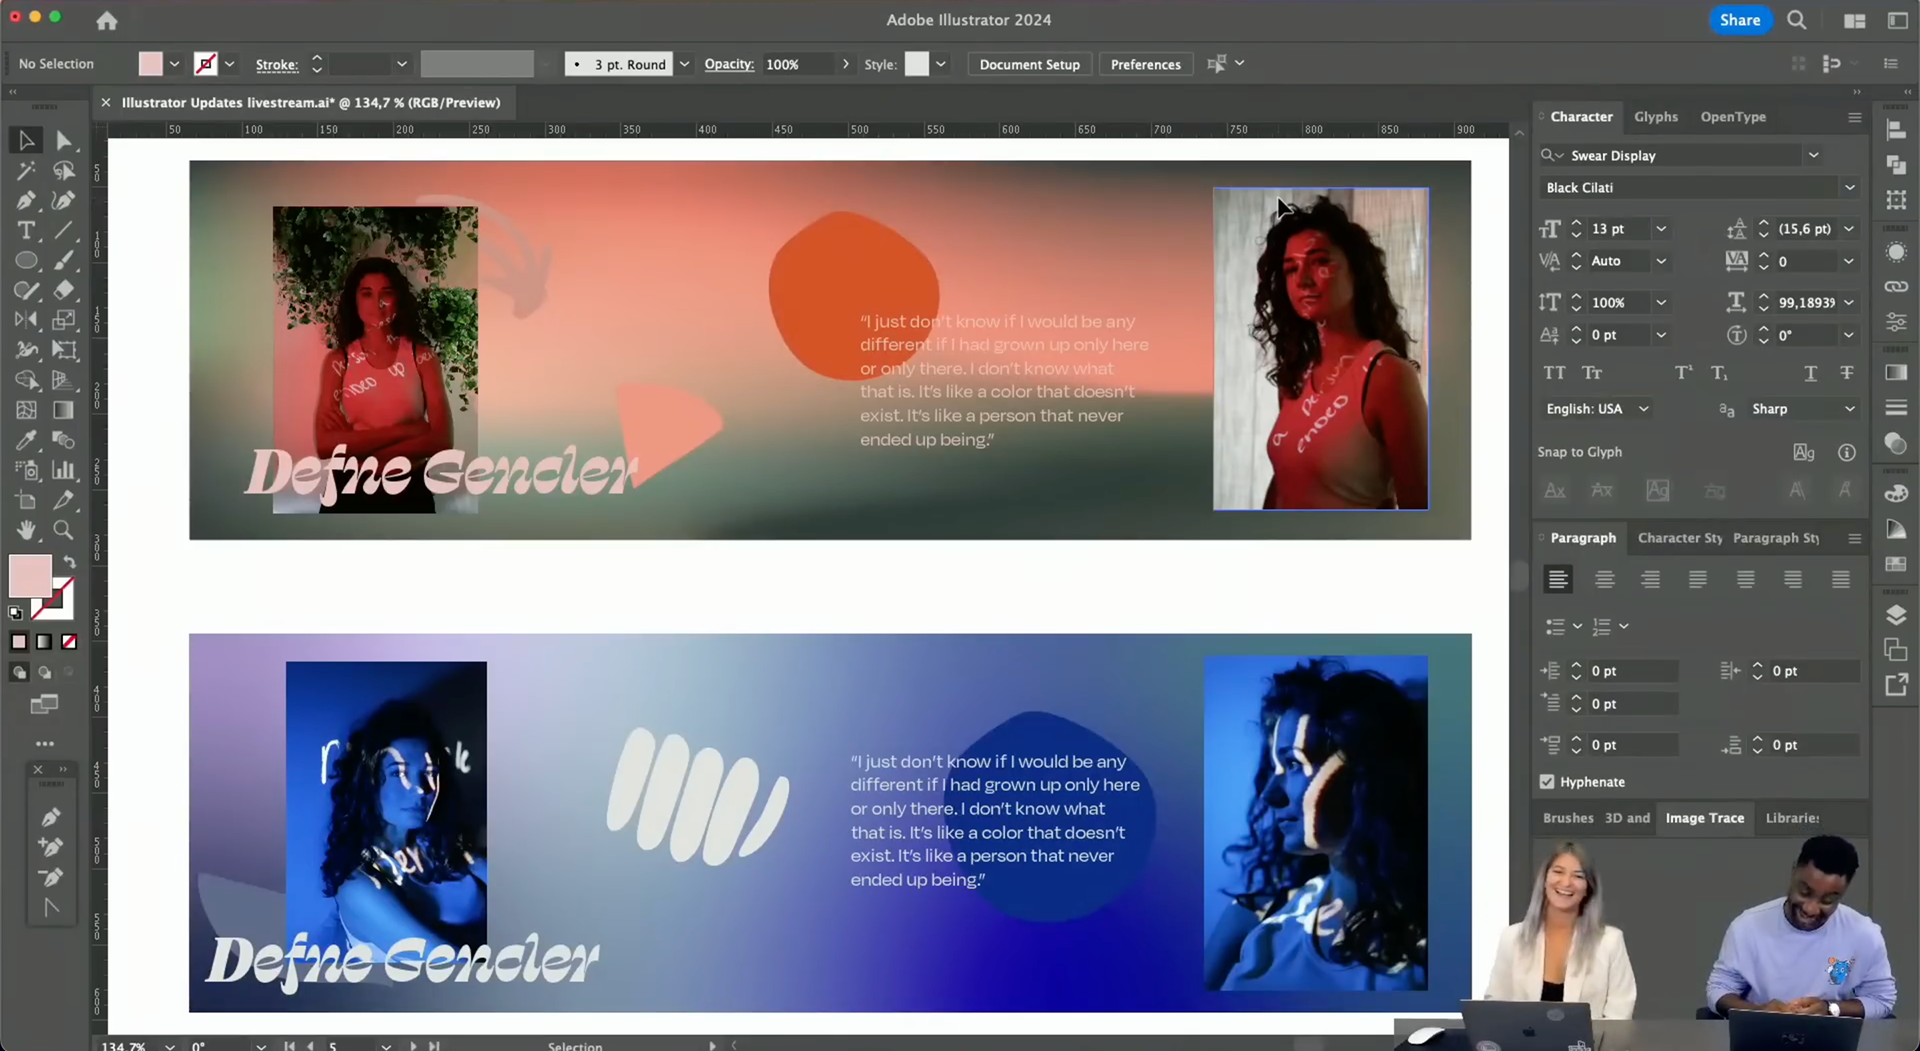Open the stroke weight dropdown
Viewport: 1920px width, 1051px height.
click(x=401, y=64)
